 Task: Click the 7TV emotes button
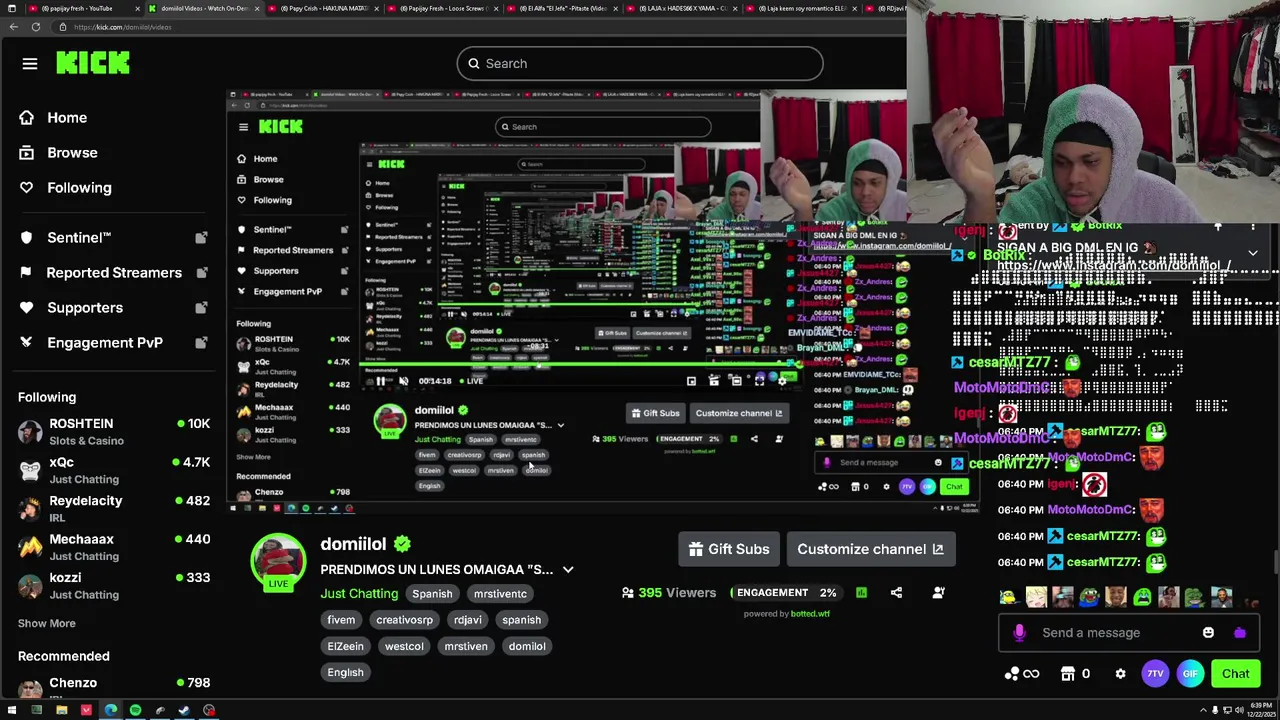(1155, 674)
